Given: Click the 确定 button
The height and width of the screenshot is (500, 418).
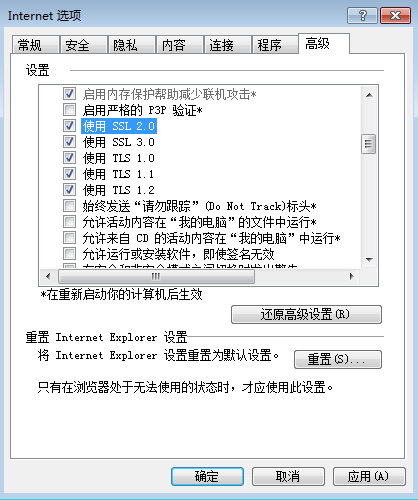Looking at the screenshot, I should pyautogui.click(x=207, y=476).
